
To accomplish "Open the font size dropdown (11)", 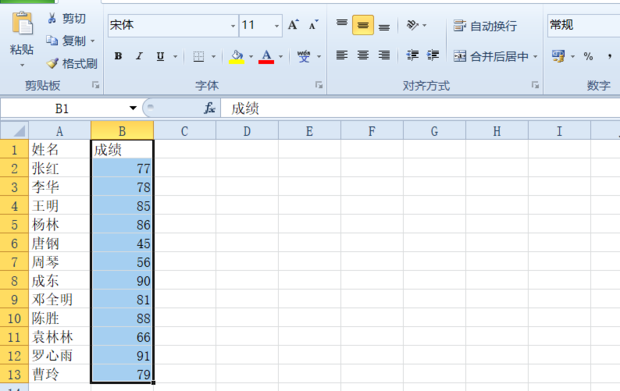I will [277, 26].
